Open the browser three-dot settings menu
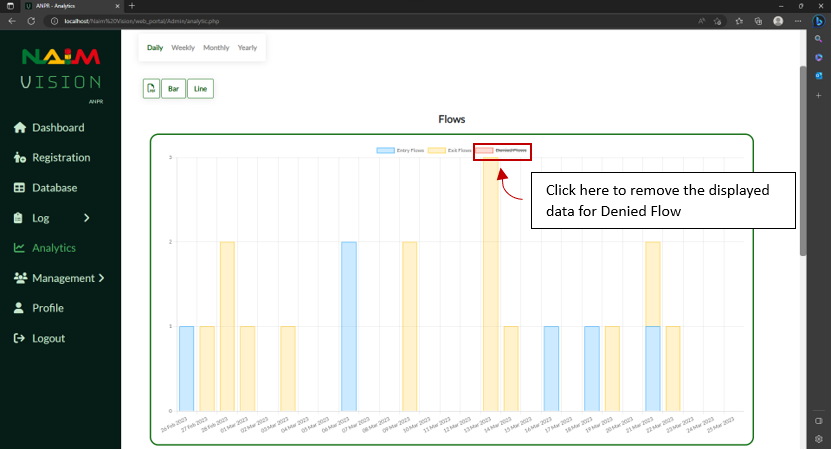833x450 pixels. click(x=798, y=21)
